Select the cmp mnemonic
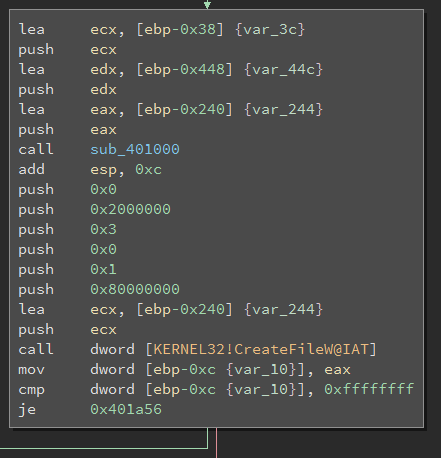This screenshot has height=458, width=441. click(31, 390)
